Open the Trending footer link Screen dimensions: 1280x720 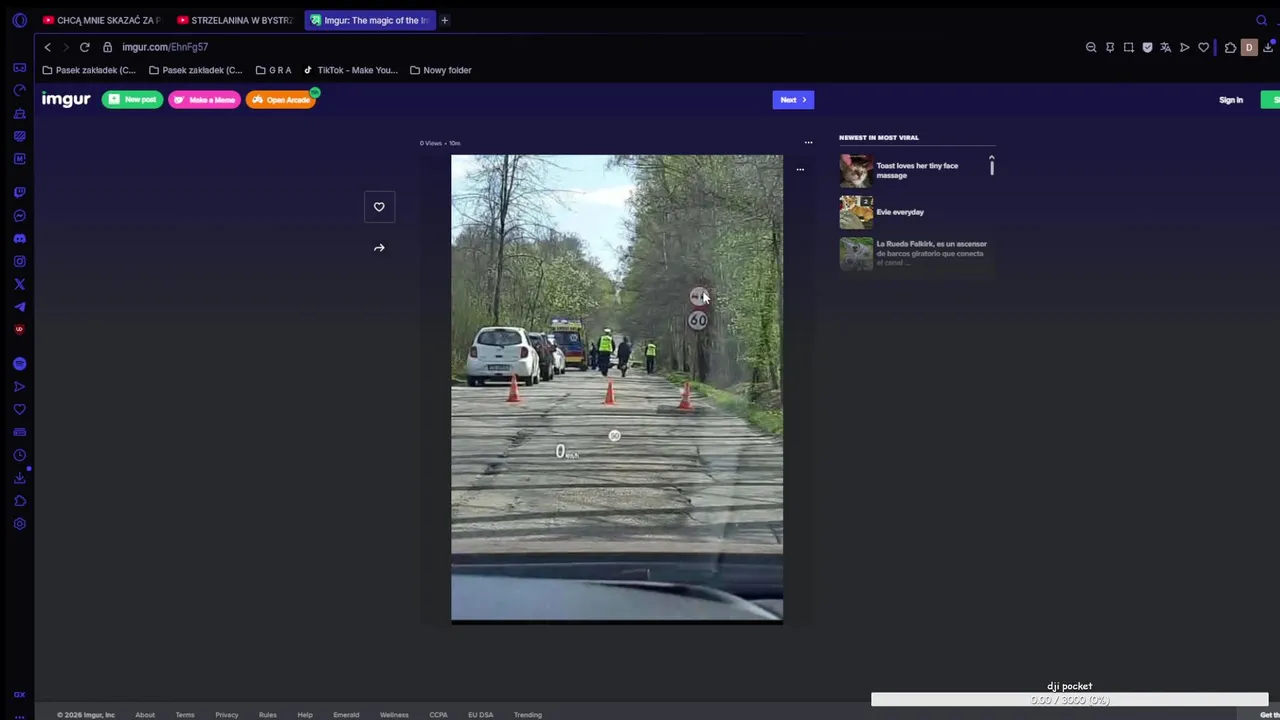pos(528,715)
